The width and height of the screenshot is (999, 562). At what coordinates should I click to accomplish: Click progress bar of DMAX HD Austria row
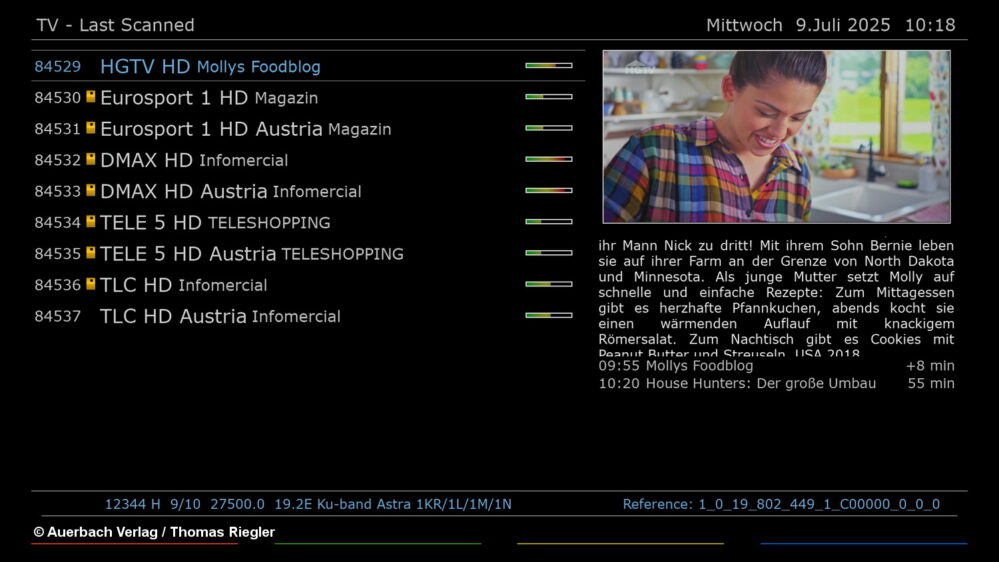(x=549, y=190)
